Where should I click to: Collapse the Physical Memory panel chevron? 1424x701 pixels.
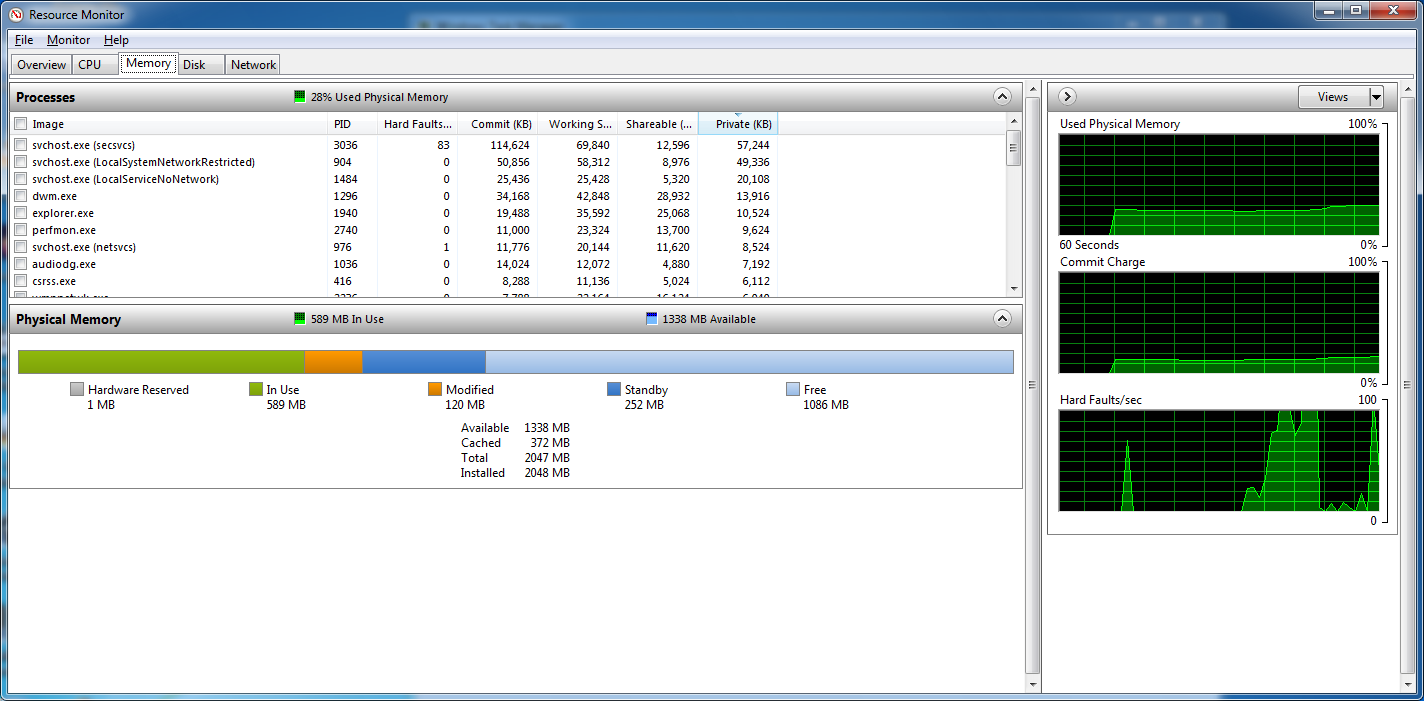[x=1002, y=319]
